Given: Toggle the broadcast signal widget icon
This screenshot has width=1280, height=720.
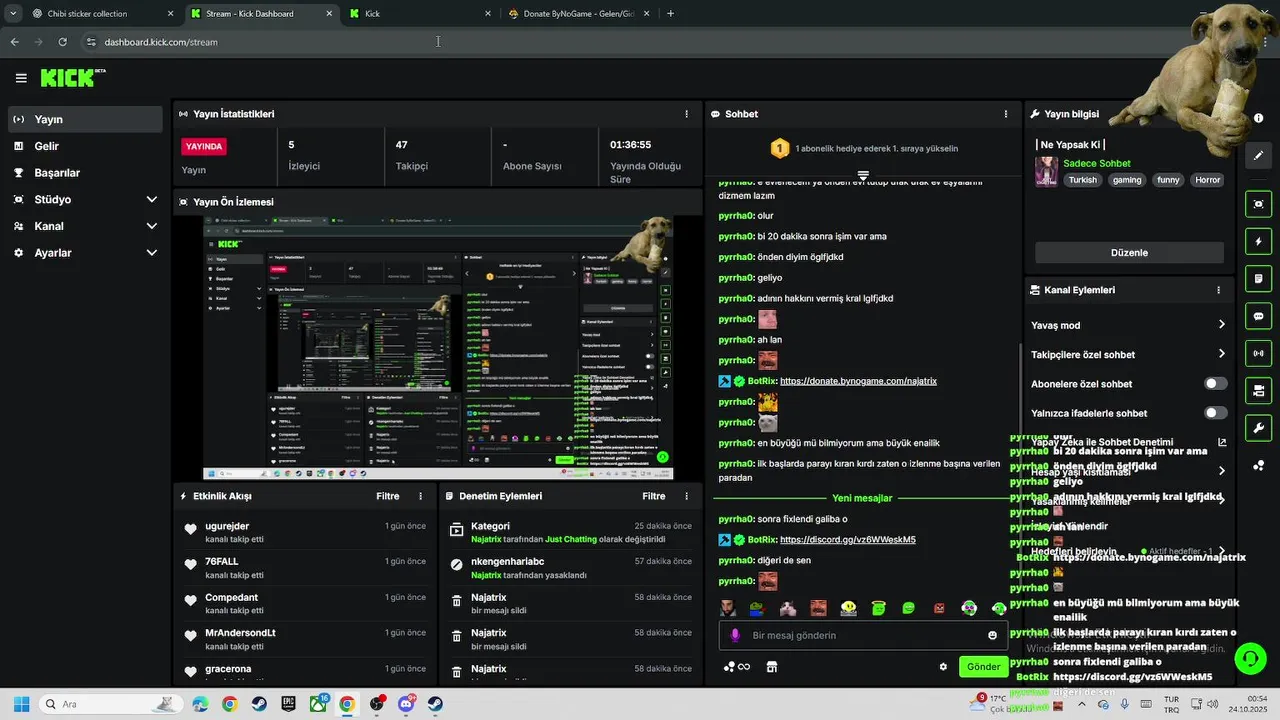Looking at the screenshot, I should [x=1258, y=353].
